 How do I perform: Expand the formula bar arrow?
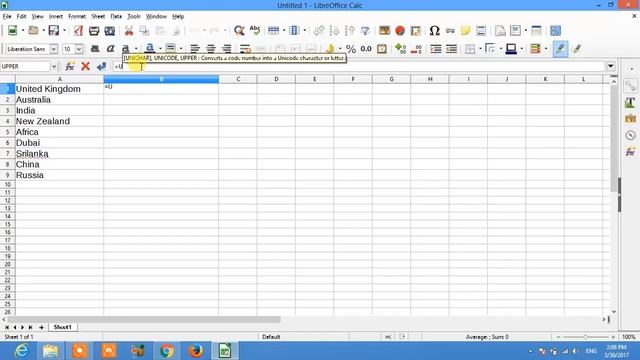pyautogui.click(x=611, y=66)
